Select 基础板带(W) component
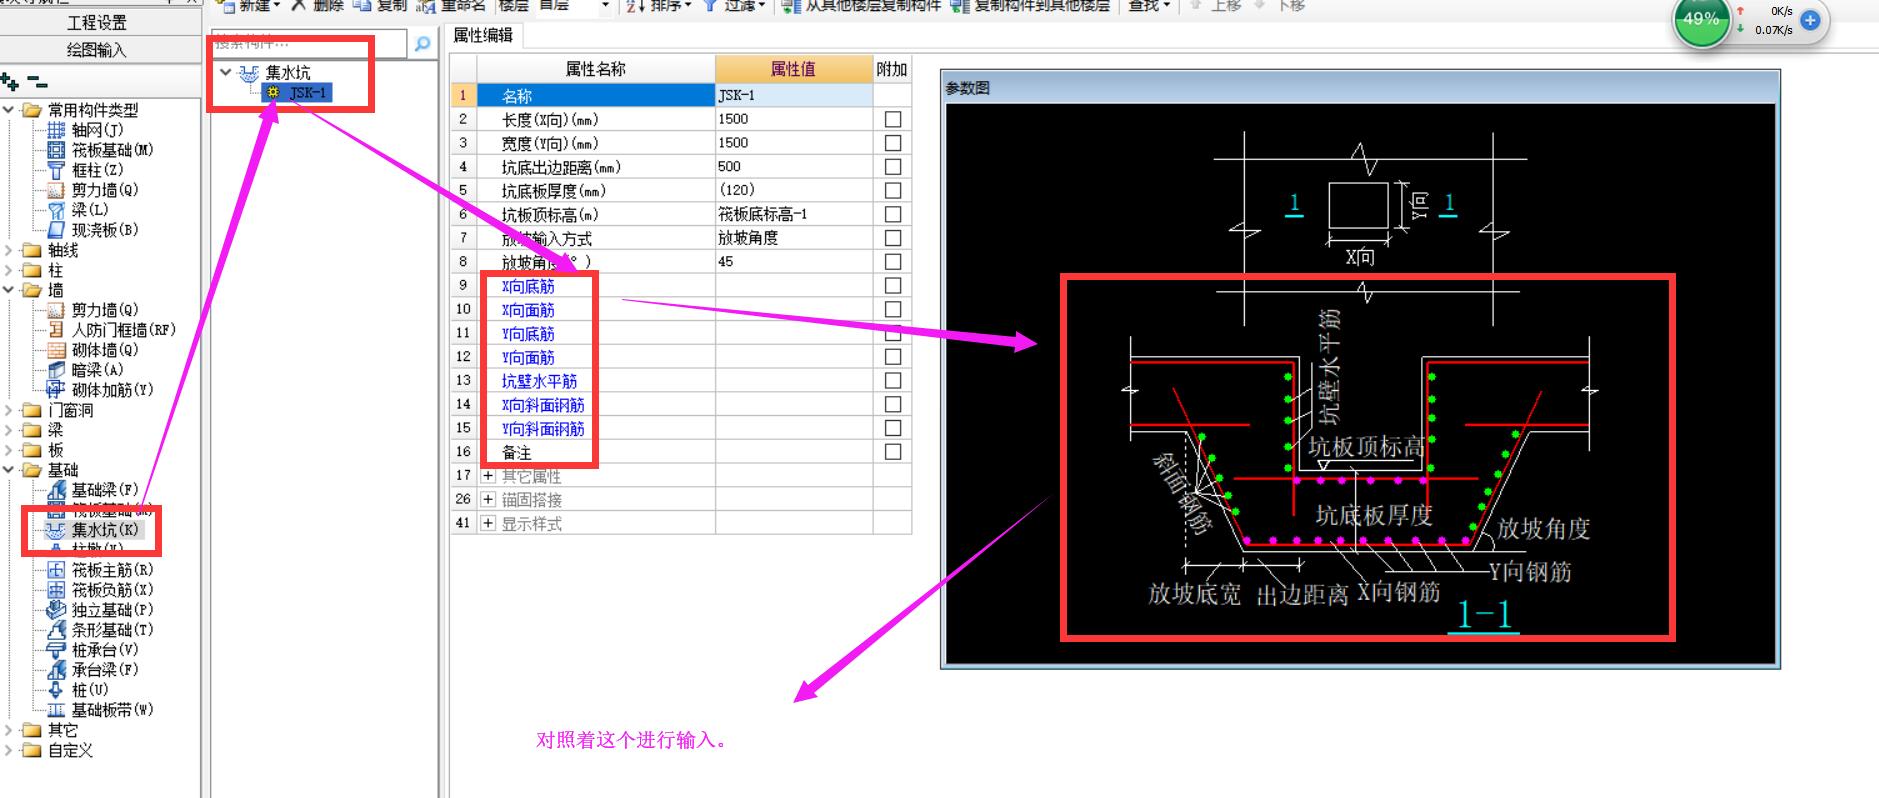This screenshot has height=798, width=1879. tap(112, 710)
